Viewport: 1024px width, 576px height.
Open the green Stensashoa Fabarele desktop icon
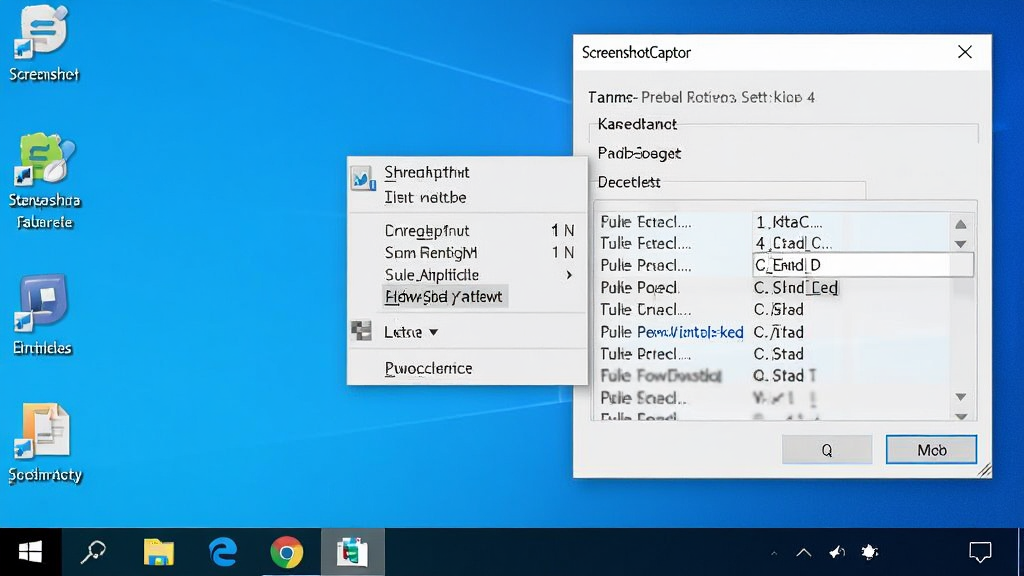click(x=44, y=158)
